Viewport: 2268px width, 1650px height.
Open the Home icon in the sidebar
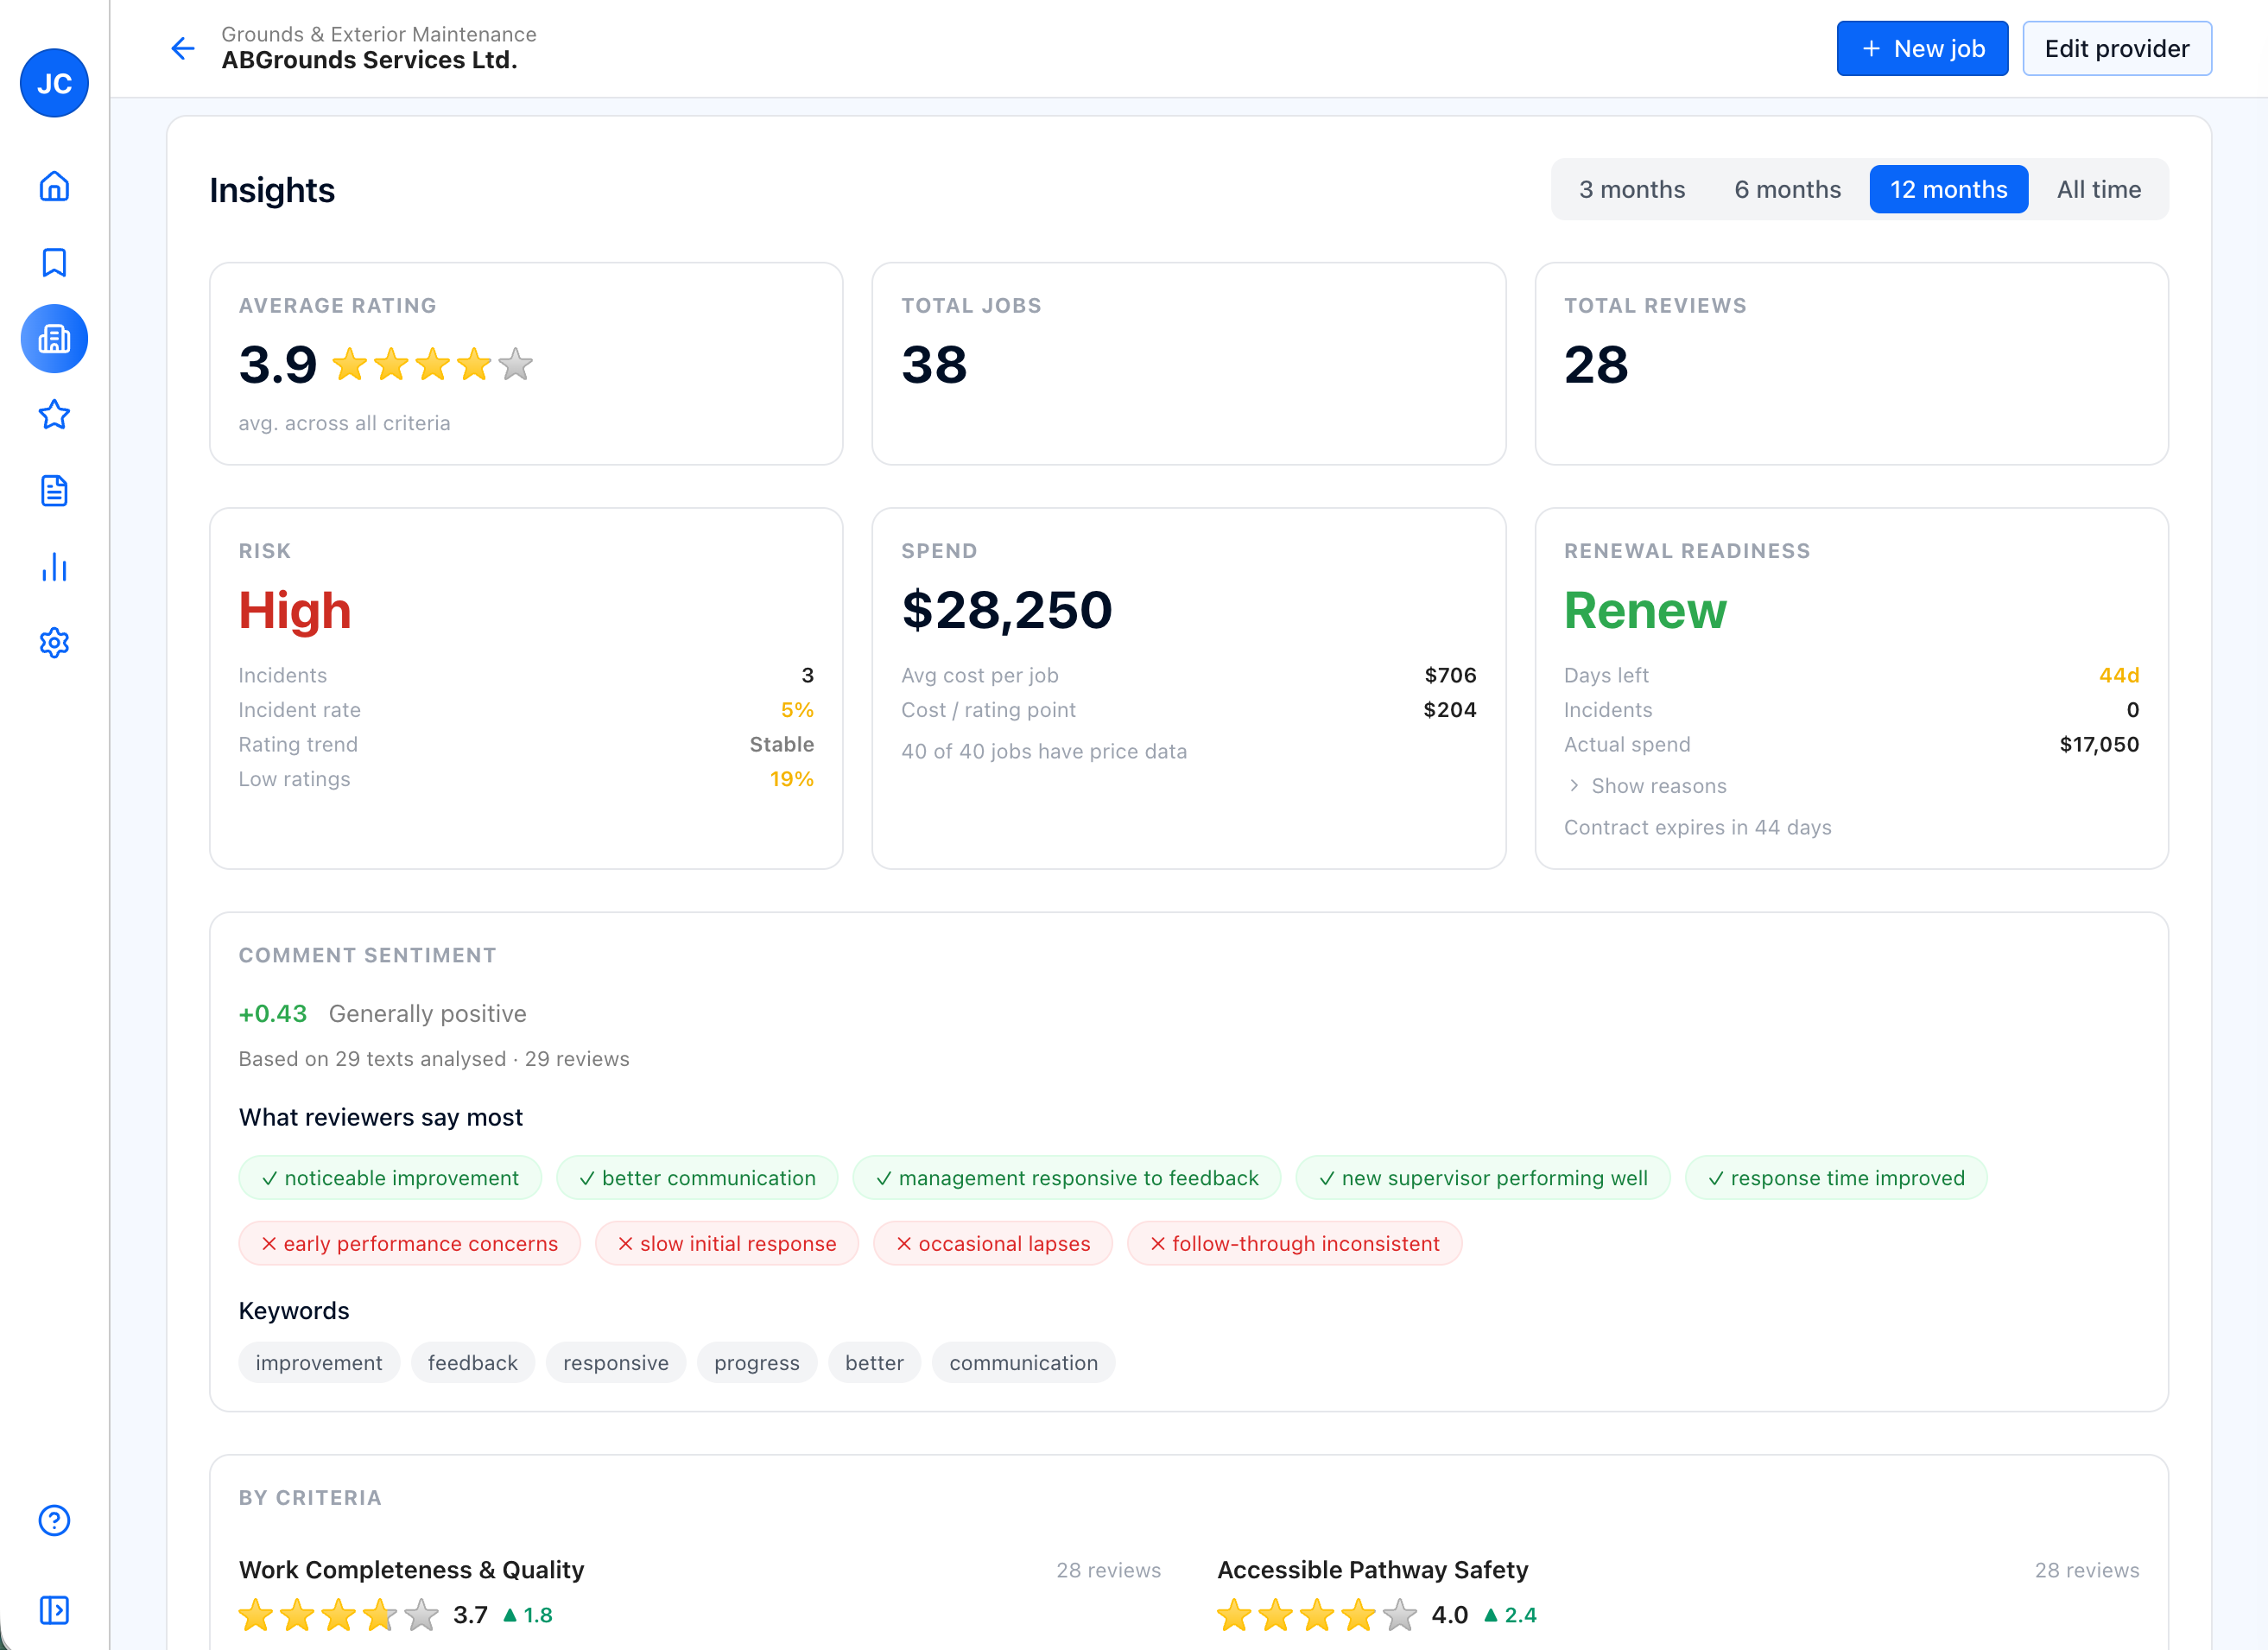54,186
